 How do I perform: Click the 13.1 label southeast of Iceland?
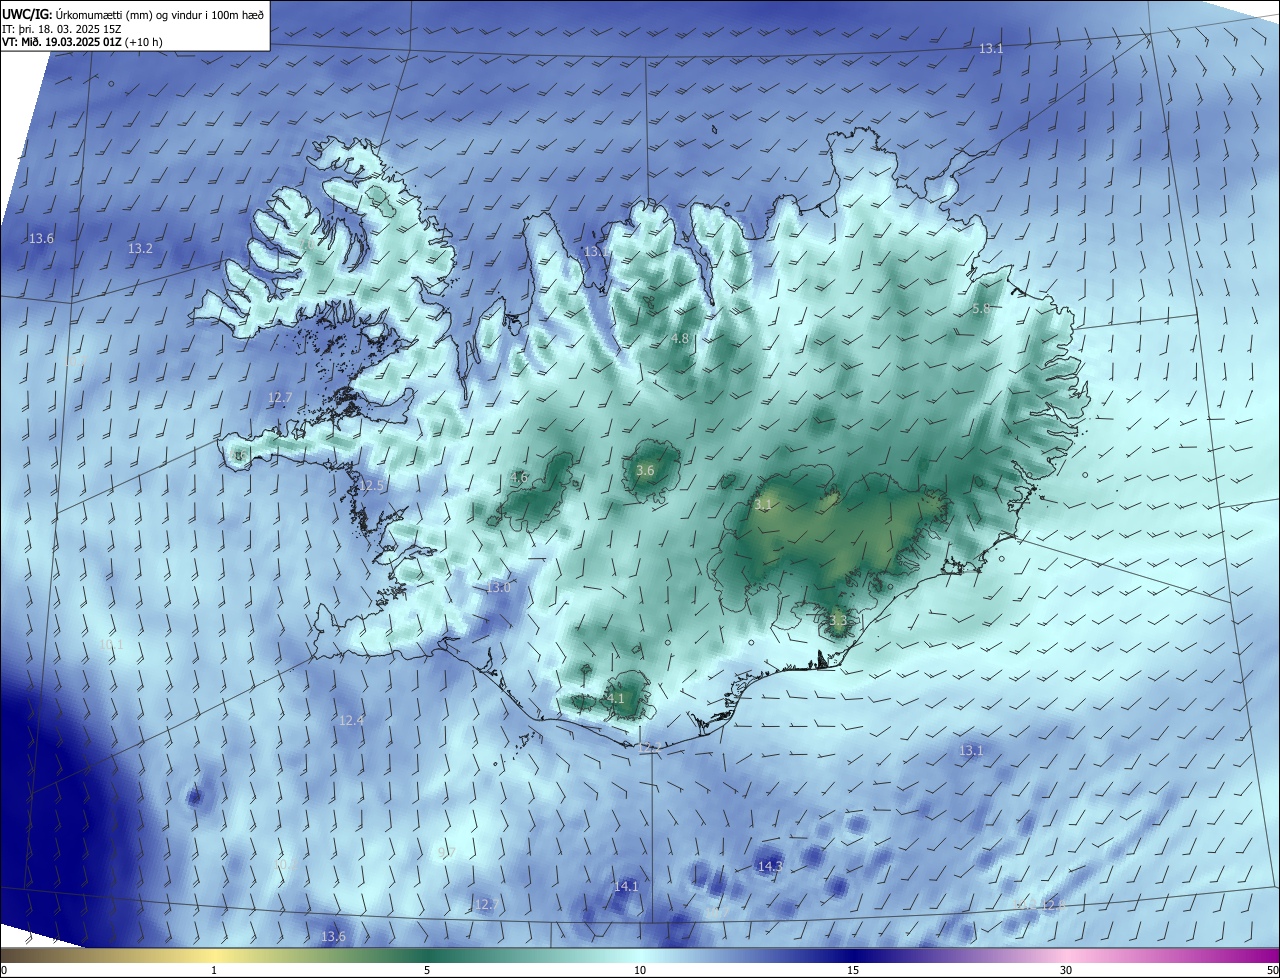[972, 751]
